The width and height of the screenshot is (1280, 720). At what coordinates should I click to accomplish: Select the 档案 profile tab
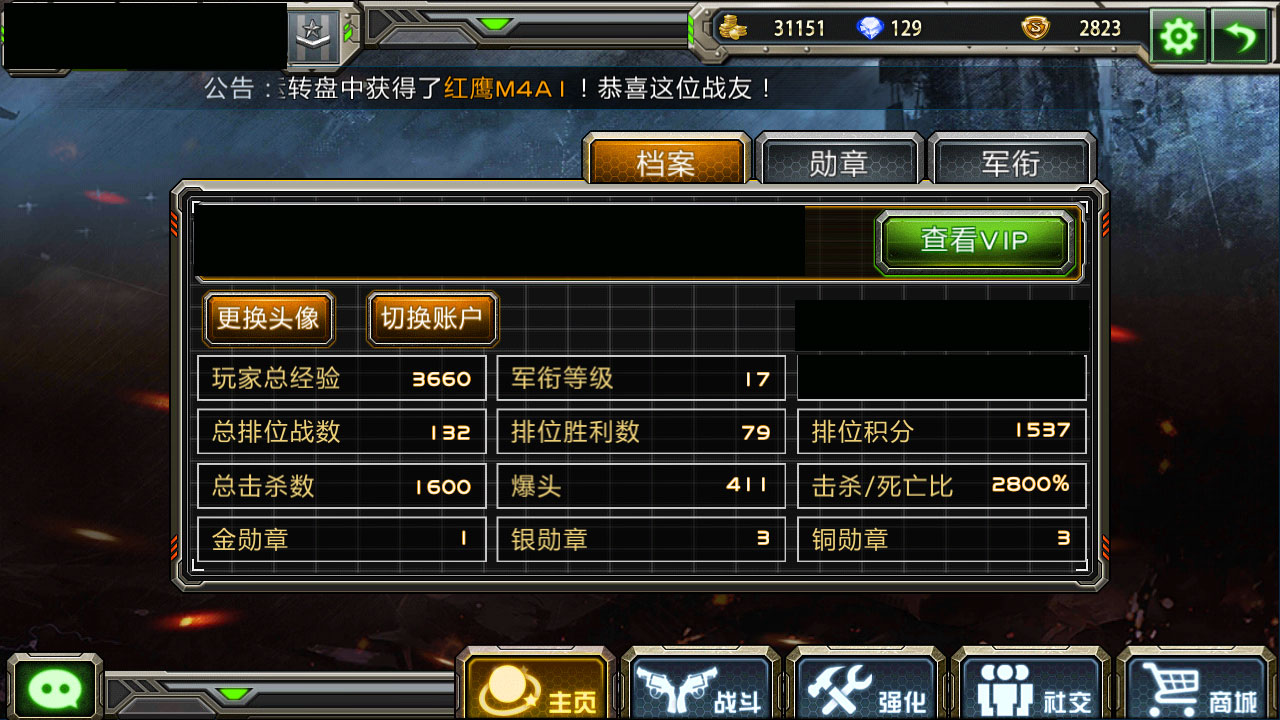[x=666, y=161]
